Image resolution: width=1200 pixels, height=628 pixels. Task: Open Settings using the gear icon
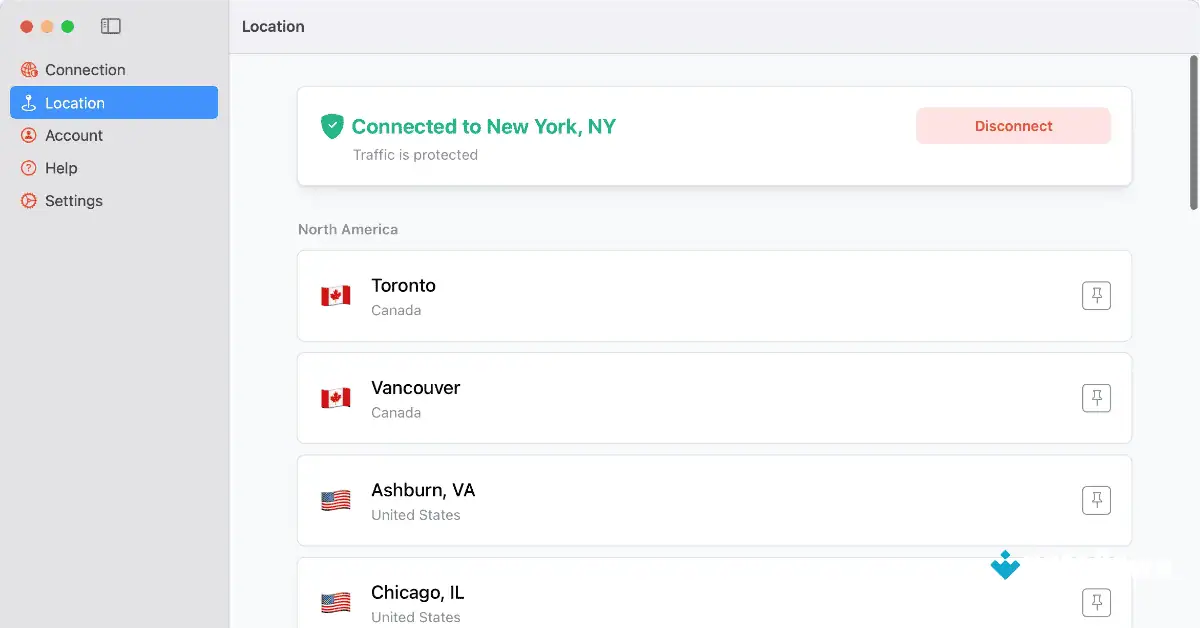click(x=27, y=200)
